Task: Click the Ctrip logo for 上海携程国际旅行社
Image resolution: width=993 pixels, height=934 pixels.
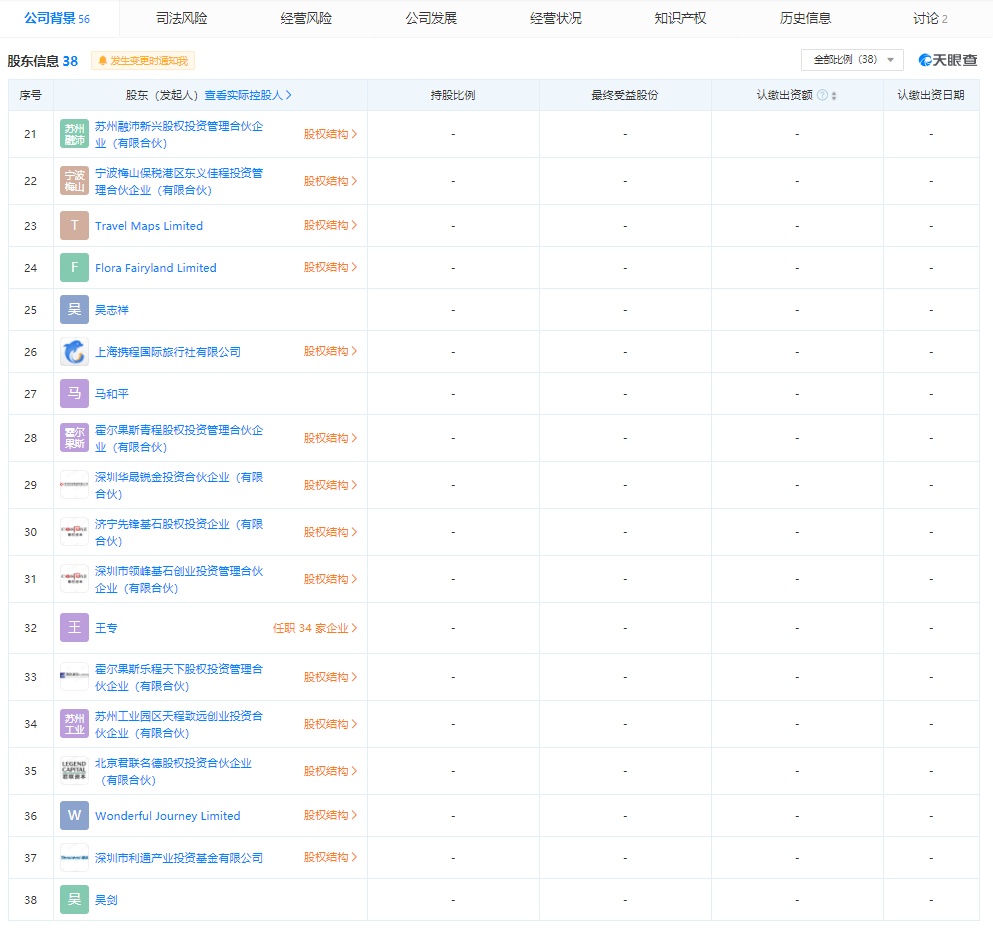Action: (x=75, y=352)
